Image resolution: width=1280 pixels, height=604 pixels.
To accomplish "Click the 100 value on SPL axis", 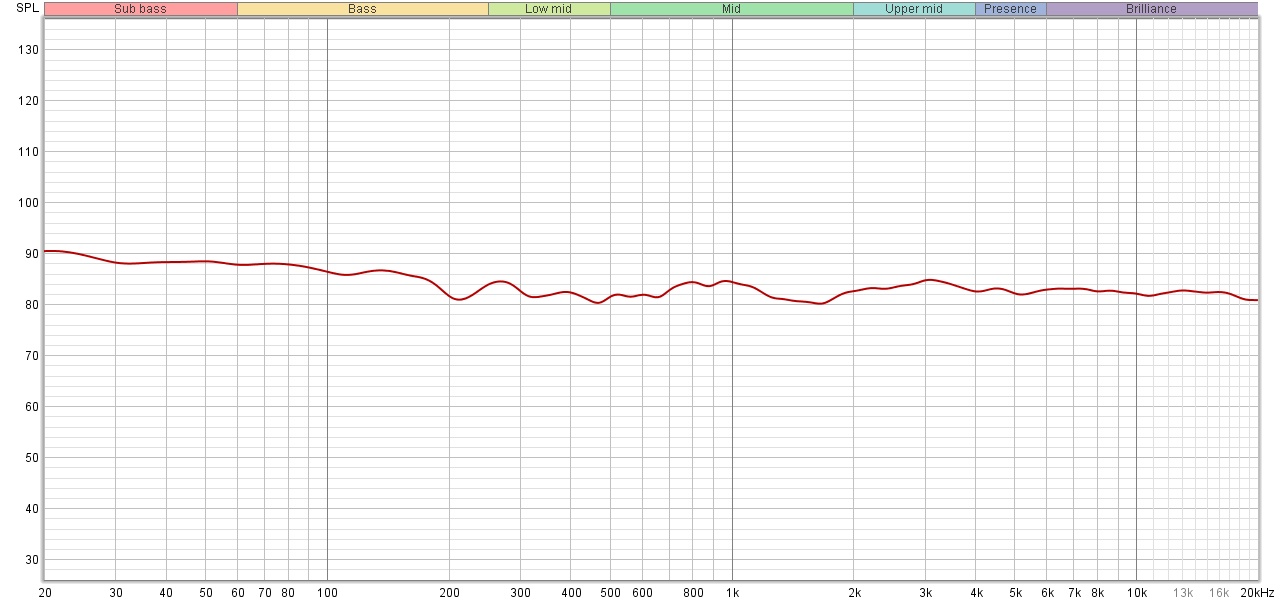I will 29,203.
